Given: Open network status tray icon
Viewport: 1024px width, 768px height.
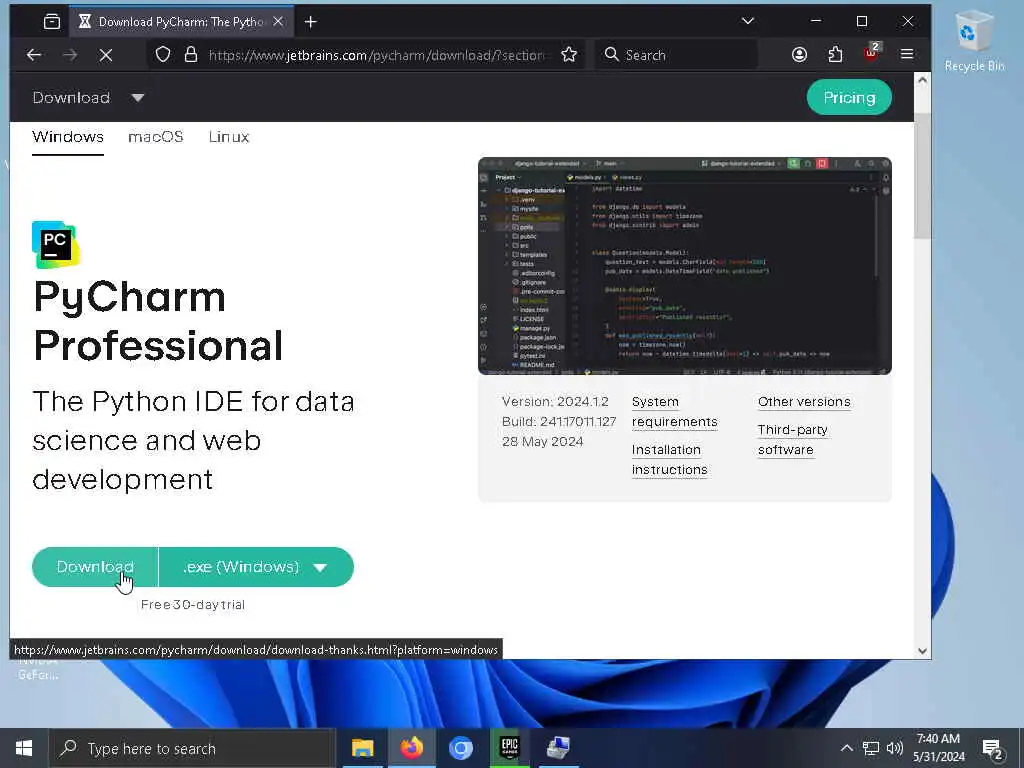Looking at the screenshot, I should 871,748.
